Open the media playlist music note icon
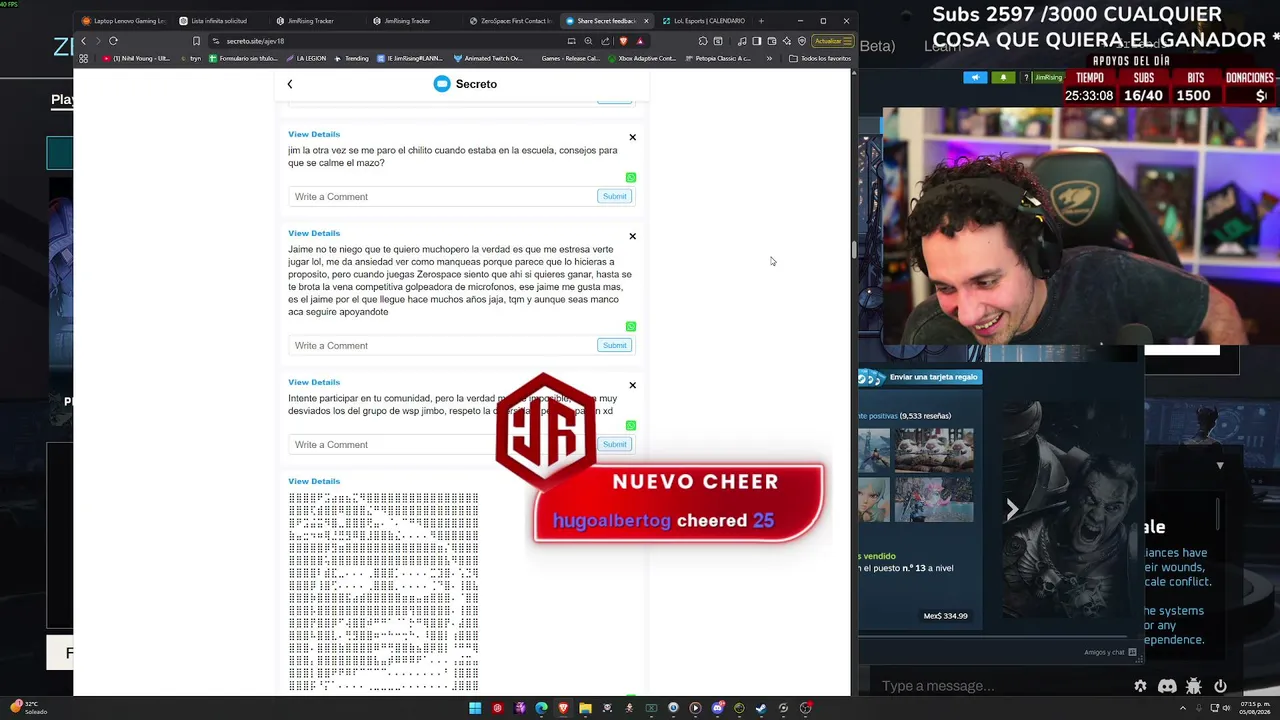1280x720 pixels. click(x=741, y=41)
